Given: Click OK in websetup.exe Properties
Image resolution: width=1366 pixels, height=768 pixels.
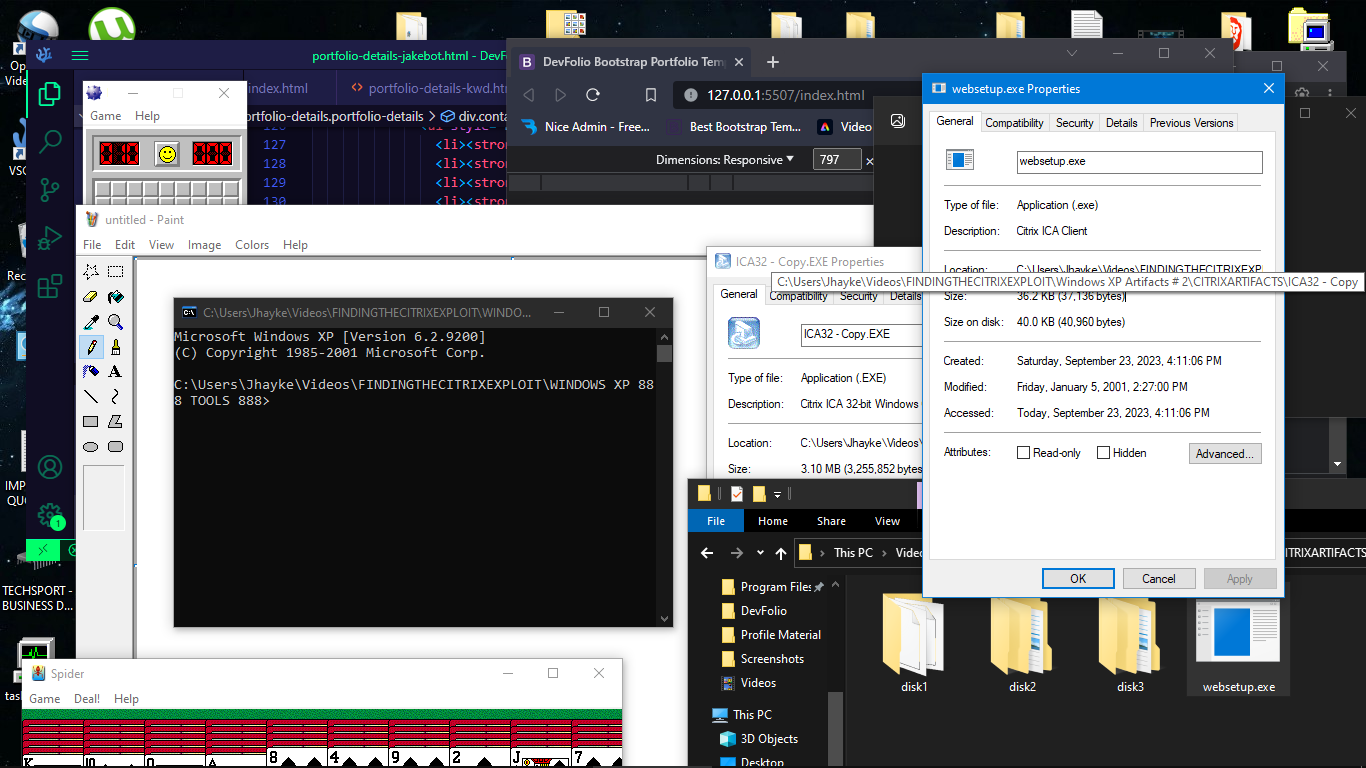Looking at the screenshot, I should 1078,579.
